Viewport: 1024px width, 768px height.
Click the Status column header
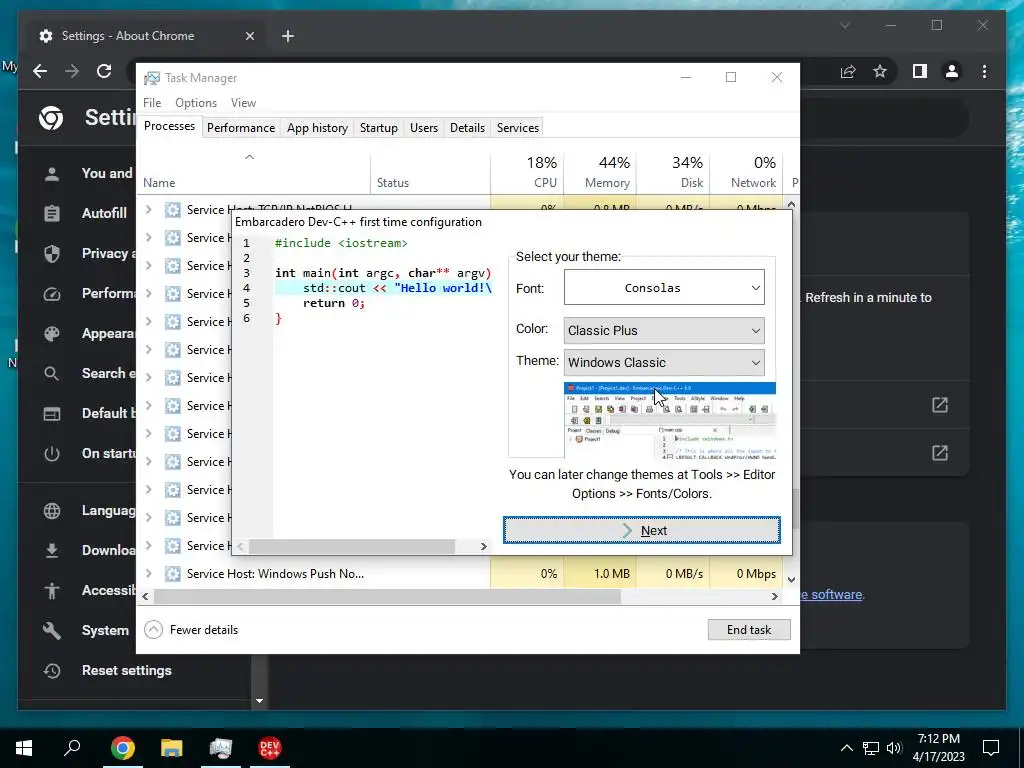430,172
